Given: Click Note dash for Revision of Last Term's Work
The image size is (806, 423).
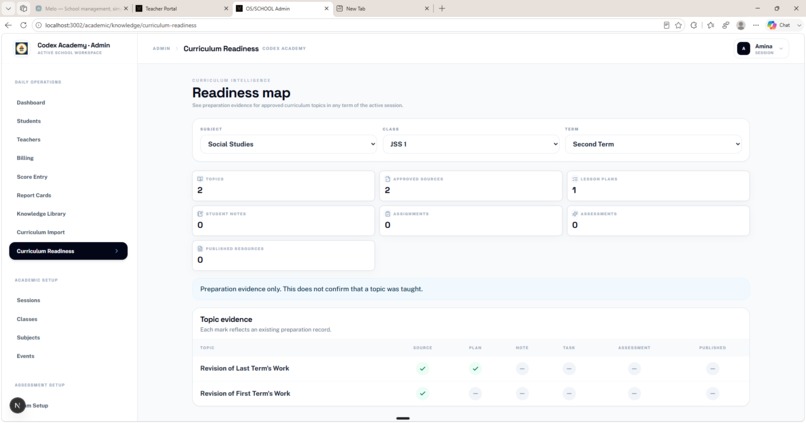Looking at the screenshot, I should click(x=522, y=369).
